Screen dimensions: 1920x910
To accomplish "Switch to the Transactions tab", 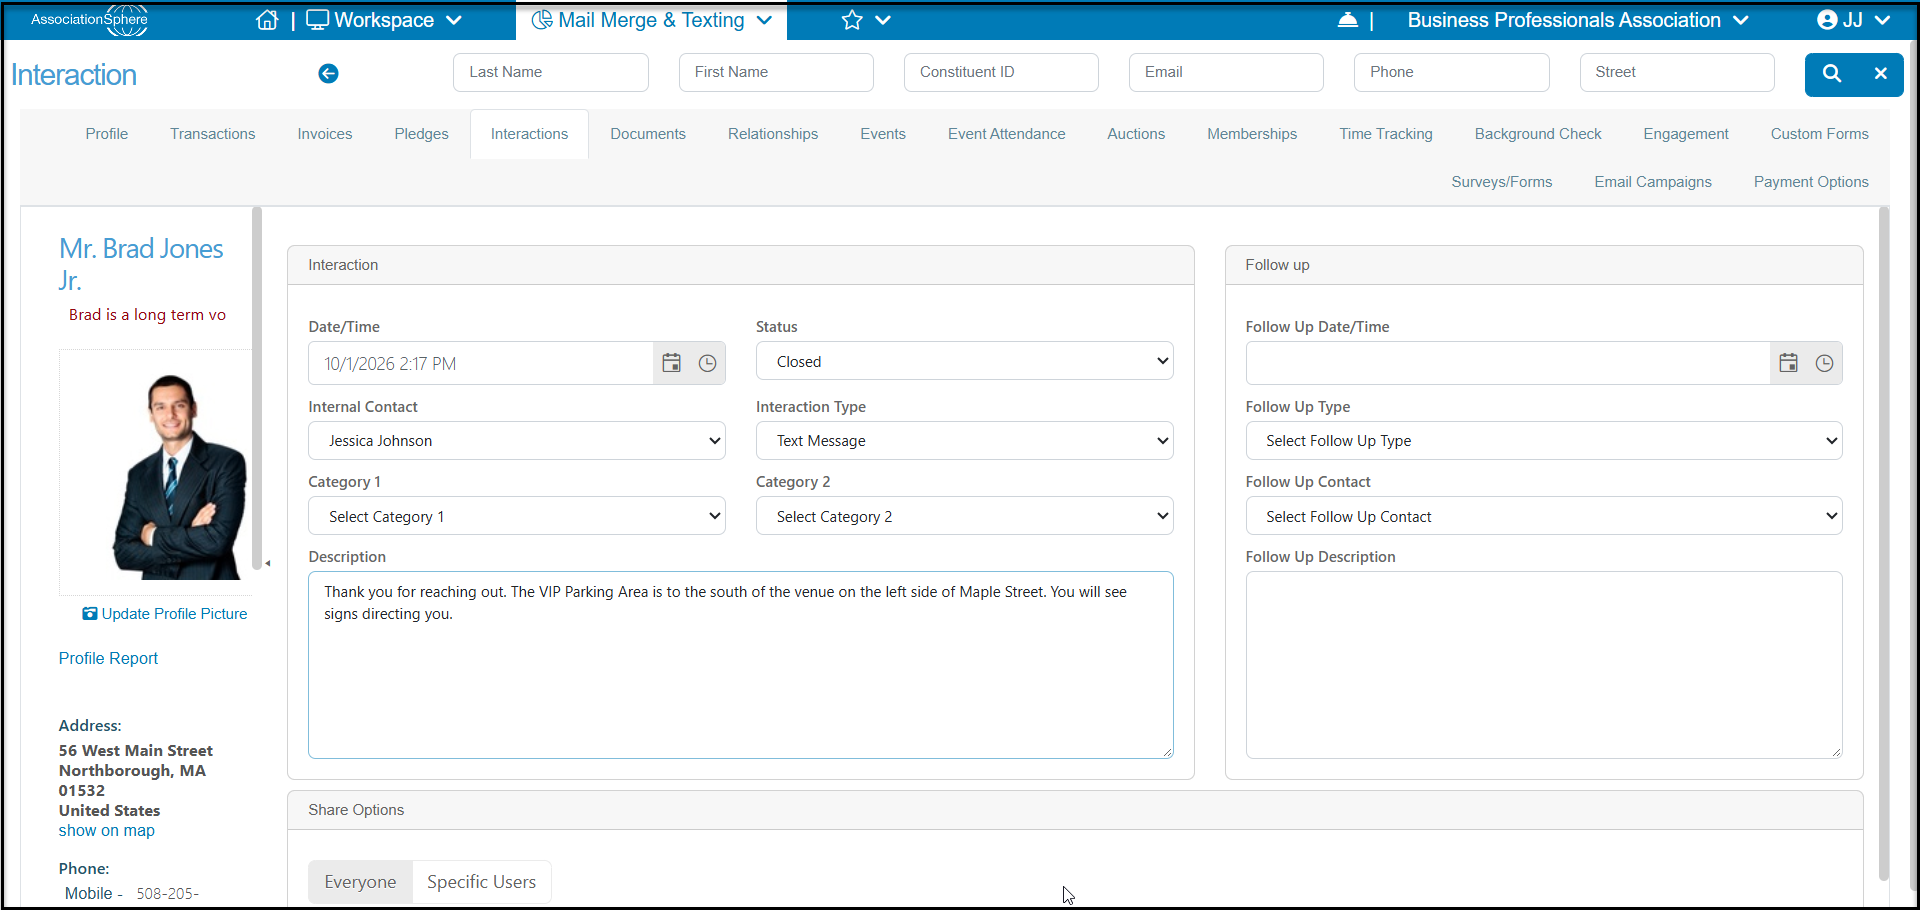I will click(x=212, y=134).
